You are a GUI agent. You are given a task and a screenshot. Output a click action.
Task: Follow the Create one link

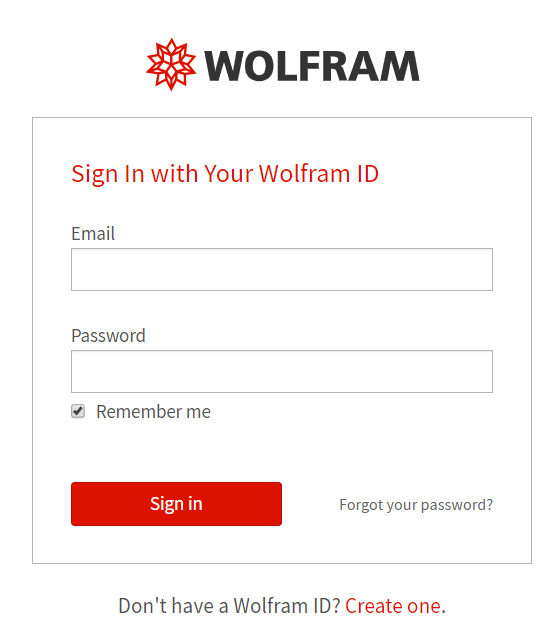(393, 606)
